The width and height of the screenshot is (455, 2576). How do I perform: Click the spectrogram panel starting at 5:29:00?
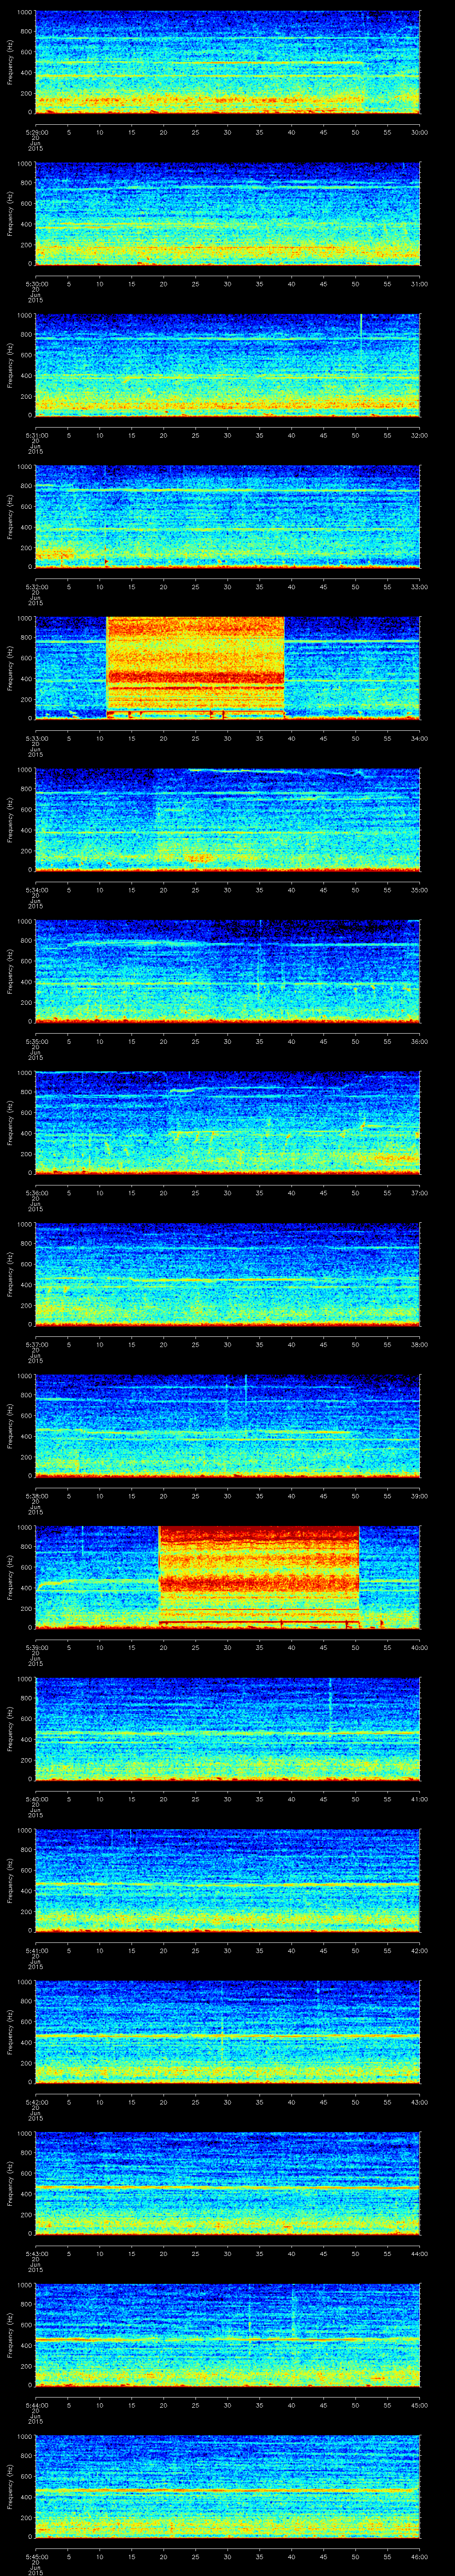[x=227, y=63]
